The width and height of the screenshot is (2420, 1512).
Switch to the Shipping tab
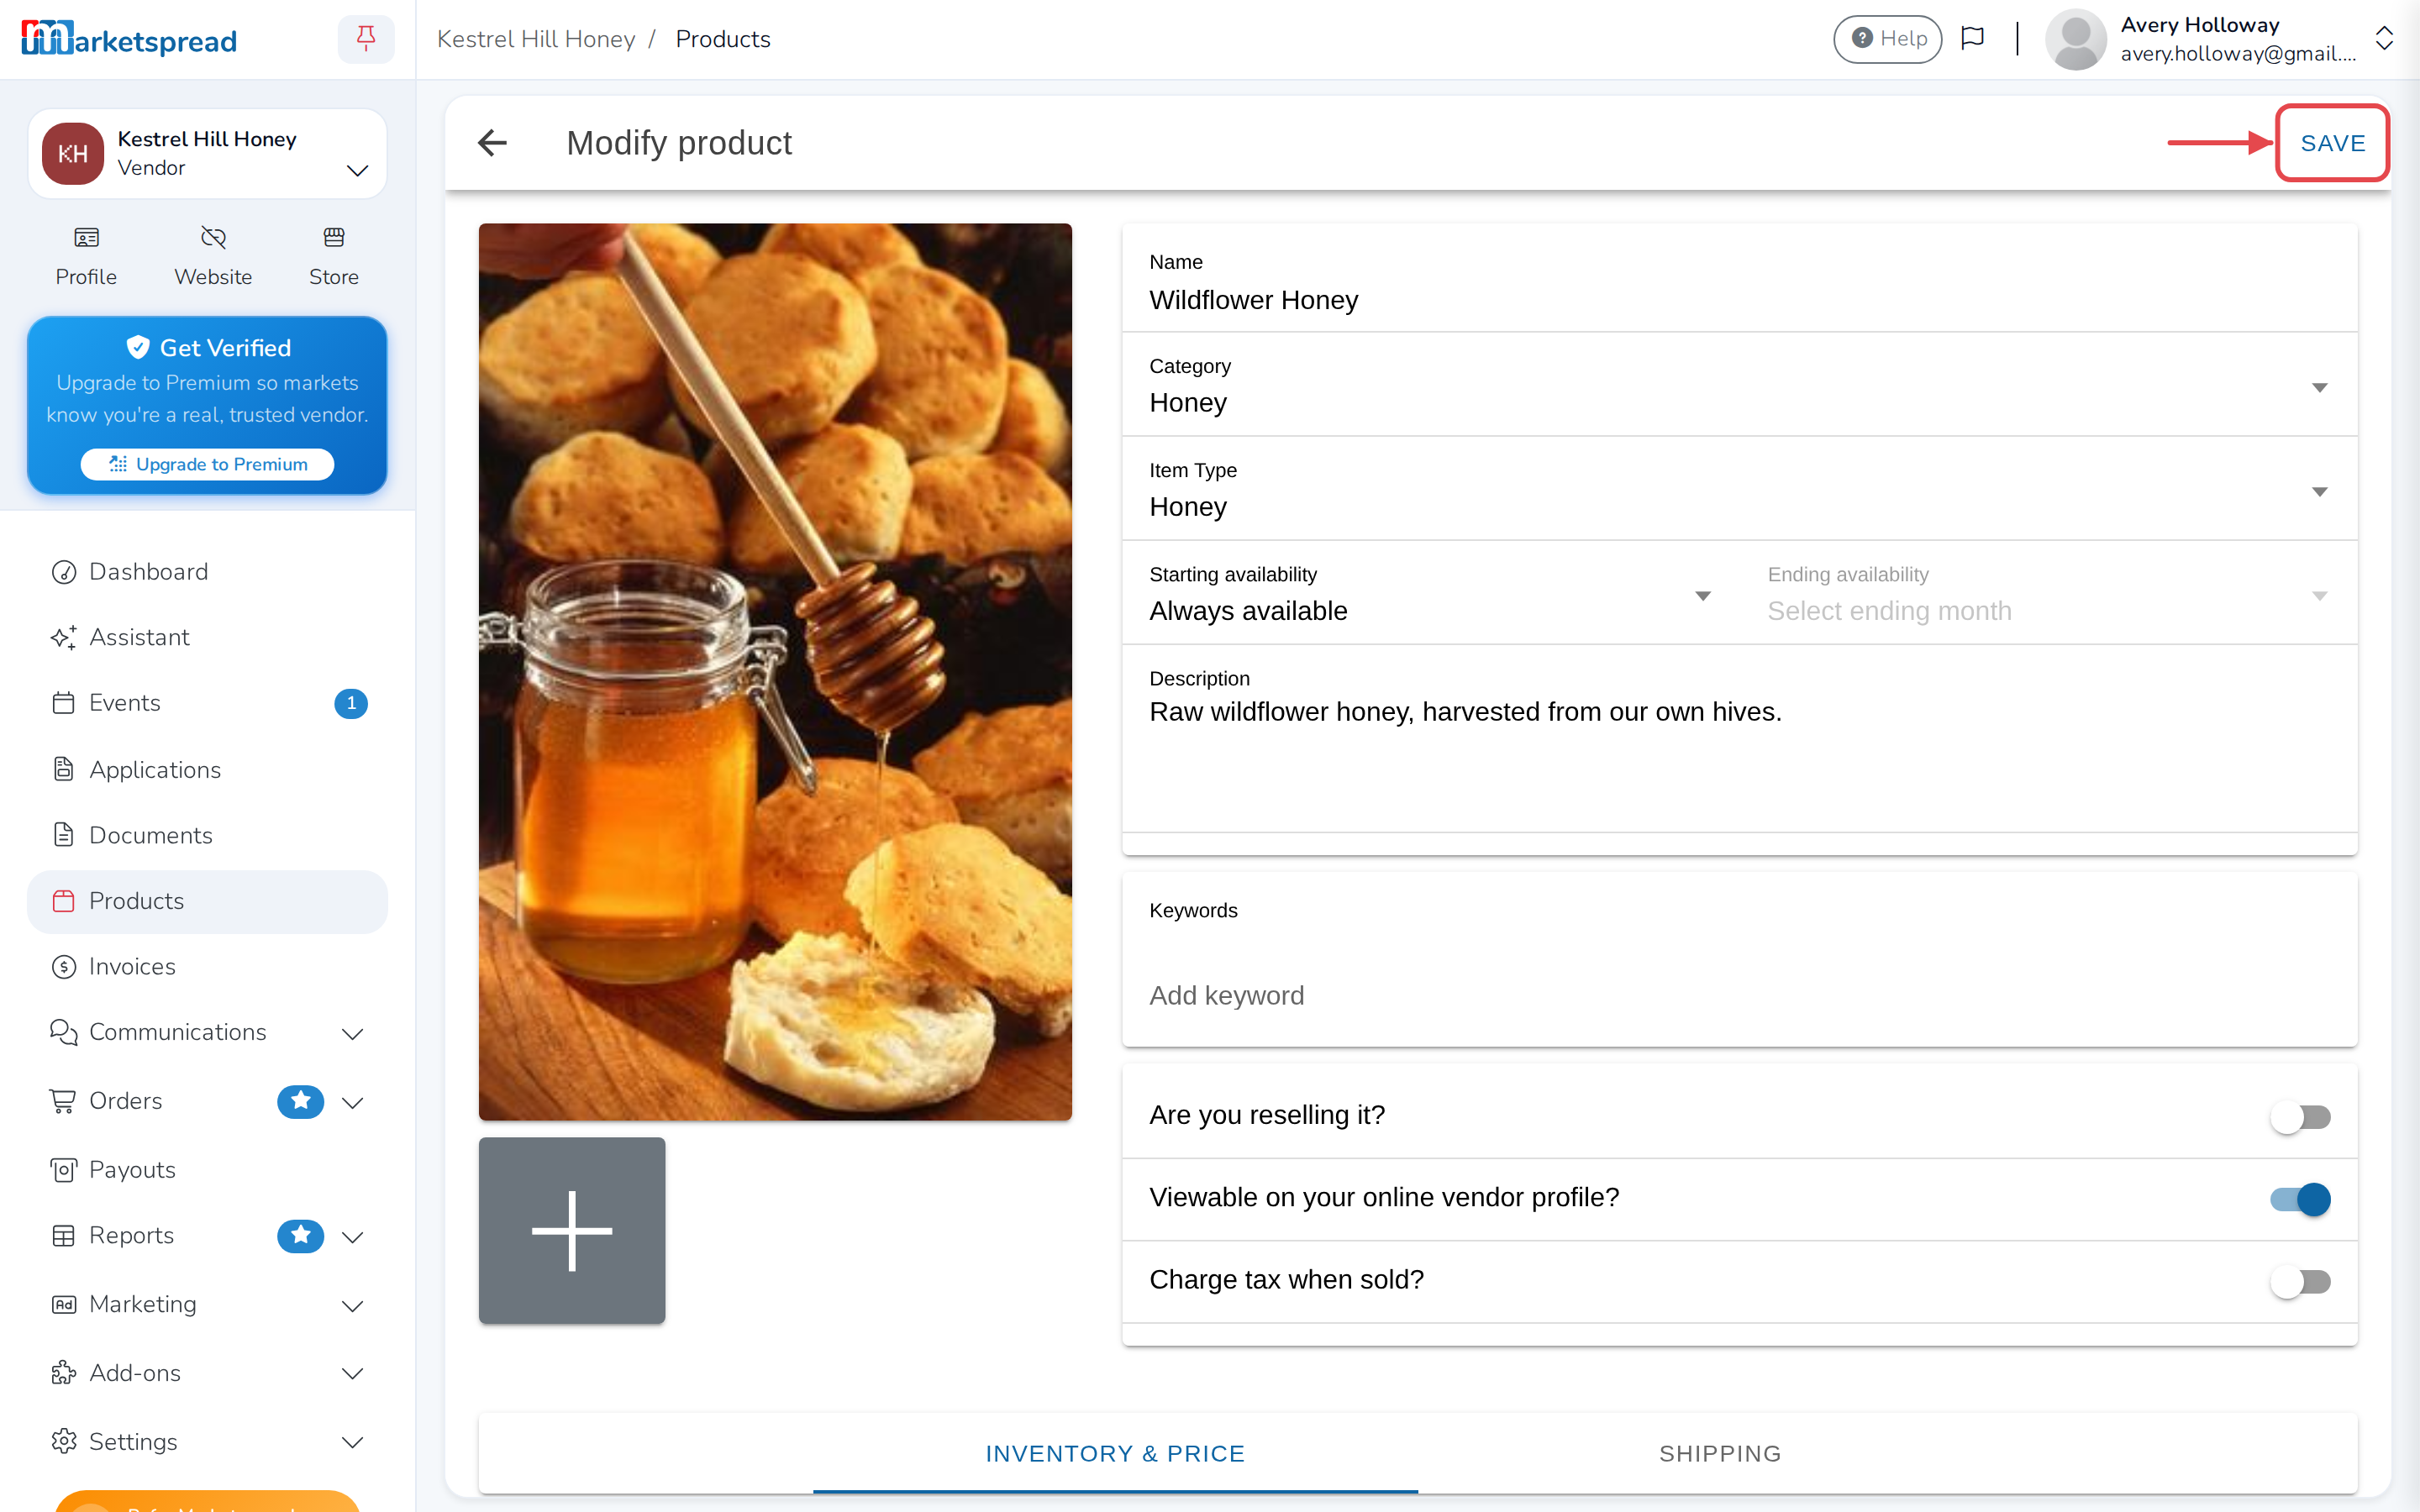[1720, 1453]
